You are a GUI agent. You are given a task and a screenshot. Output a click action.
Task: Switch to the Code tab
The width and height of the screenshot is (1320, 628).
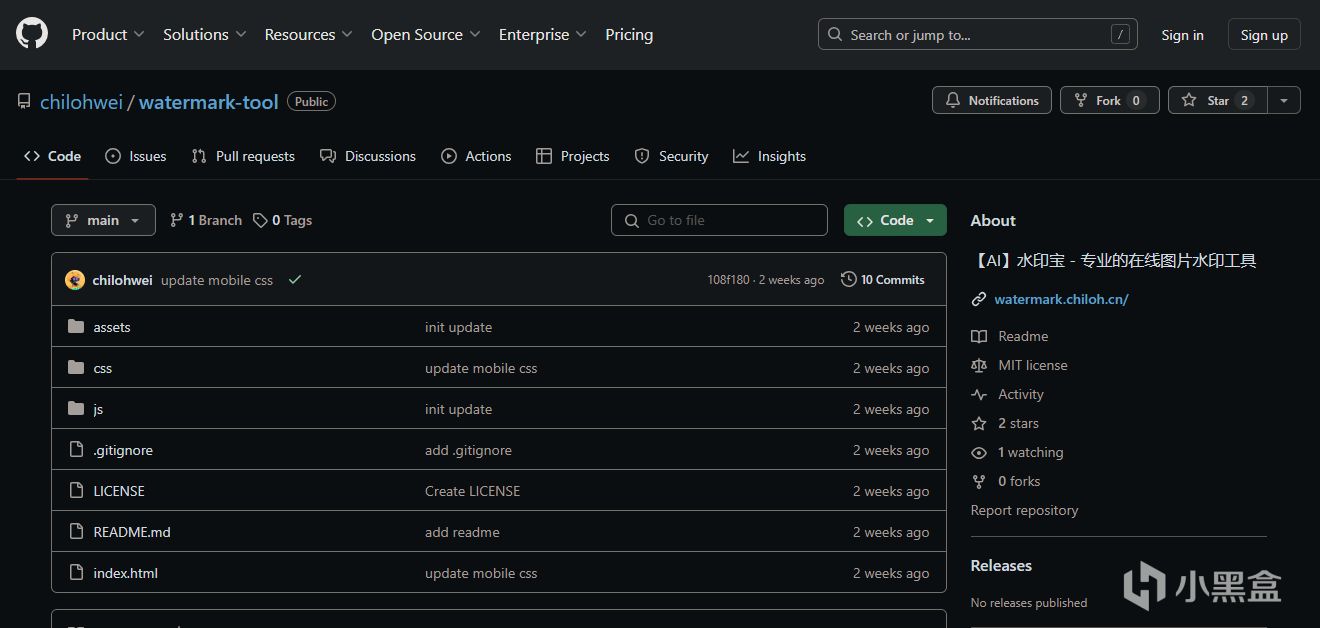(x=52, y=156)
